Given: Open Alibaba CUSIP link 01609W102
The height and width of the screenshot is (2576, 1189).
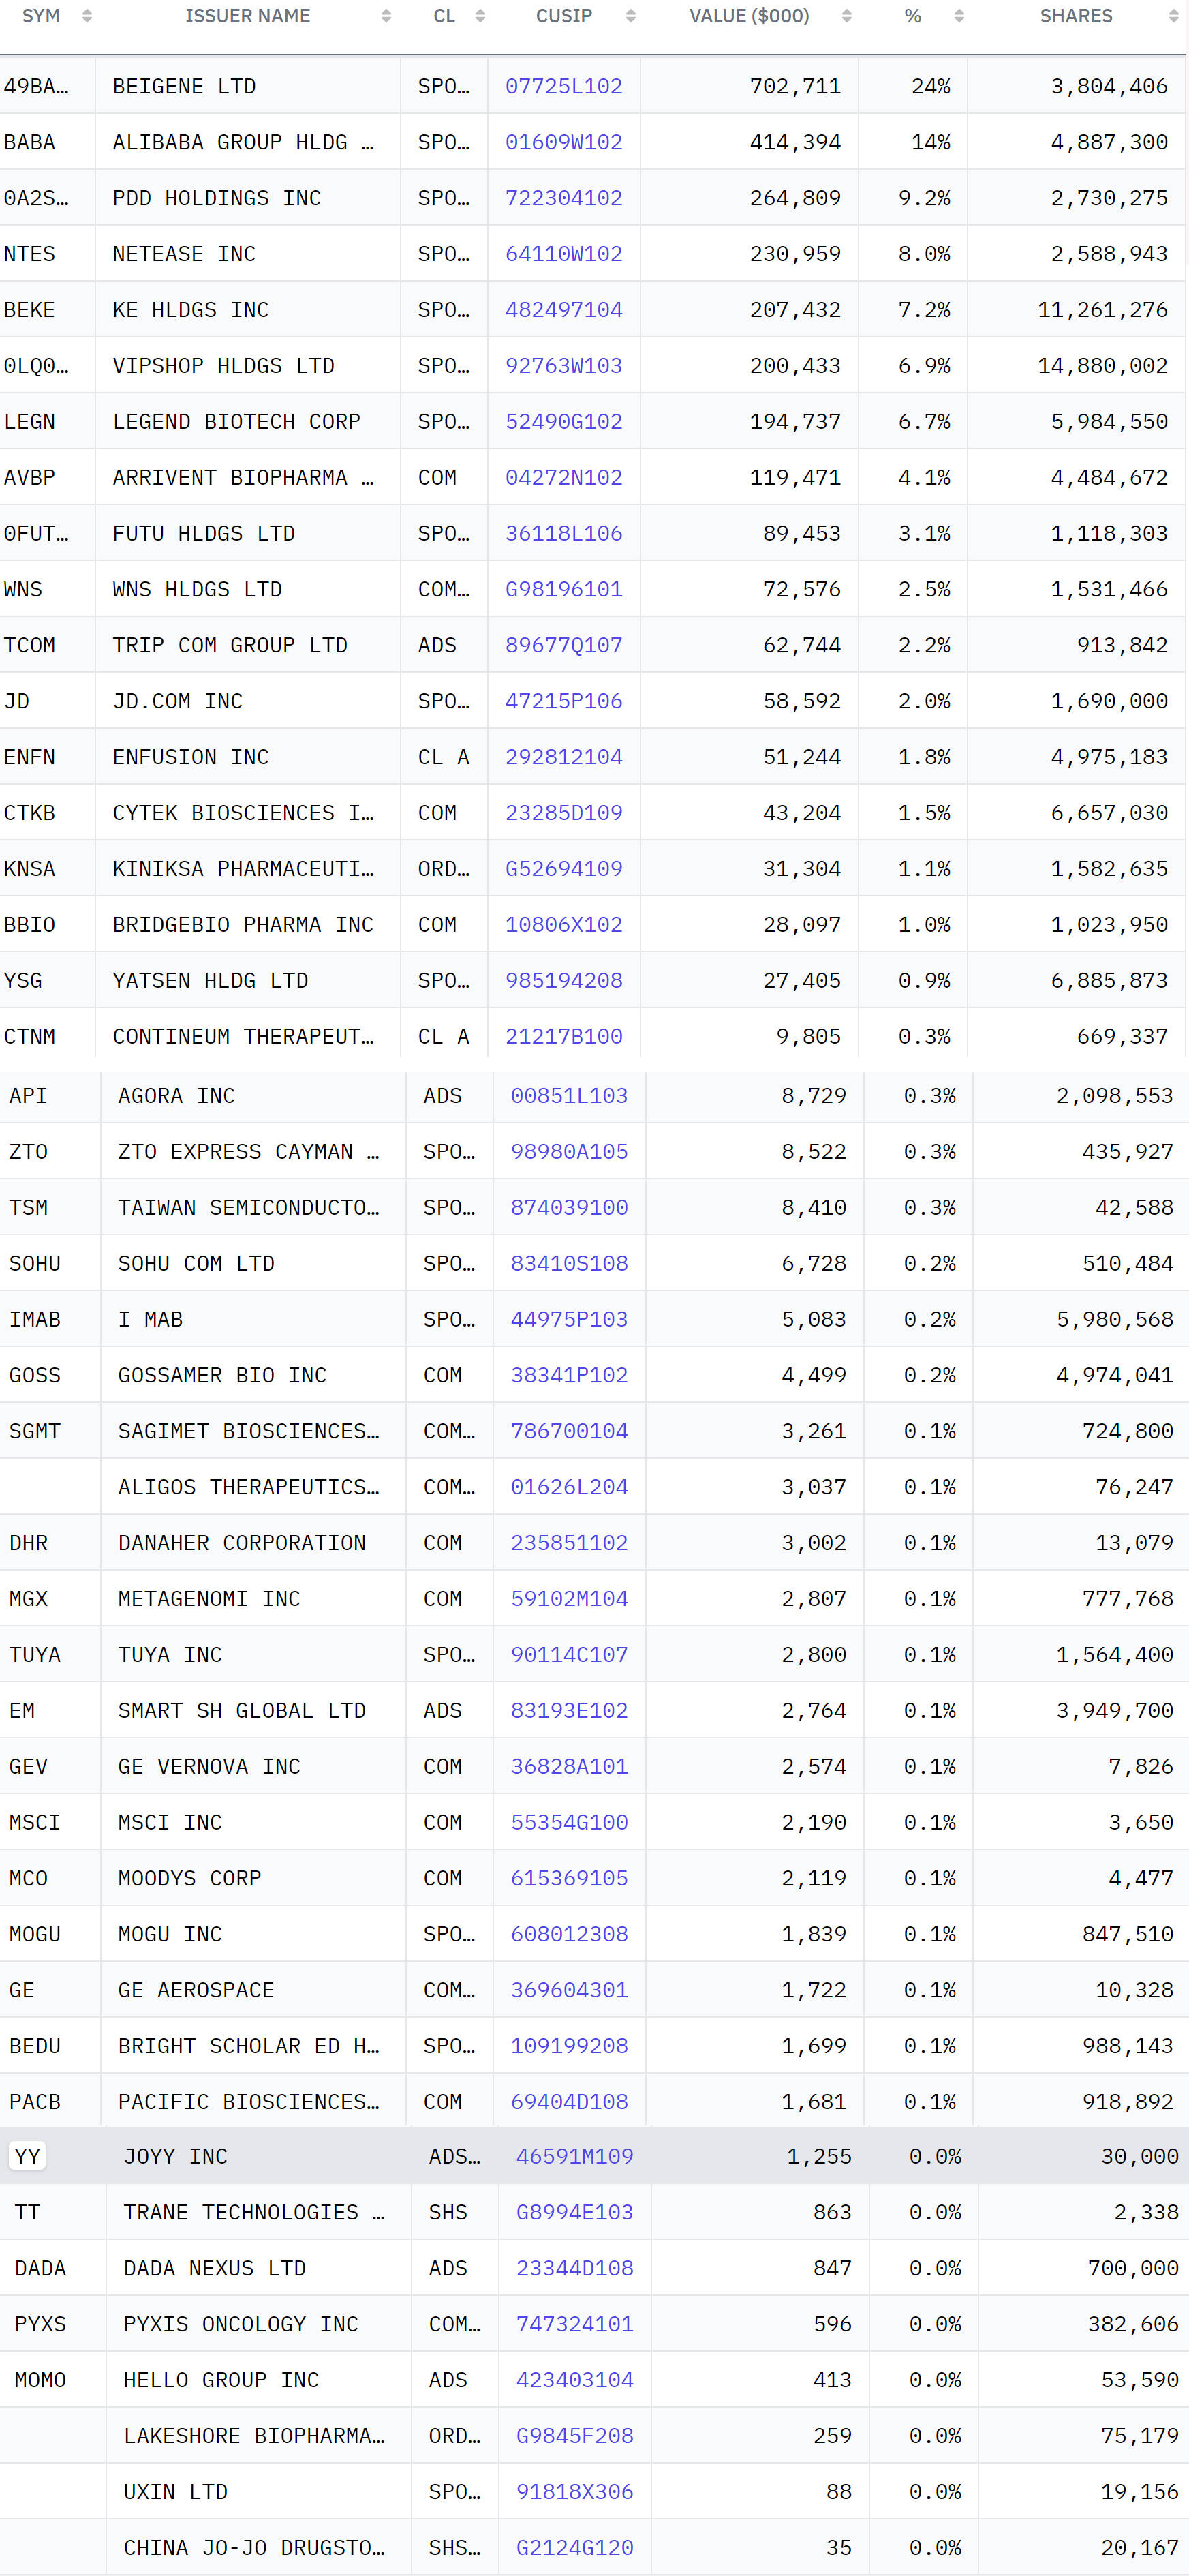Looking at the screenshot, I should (563, 142).
